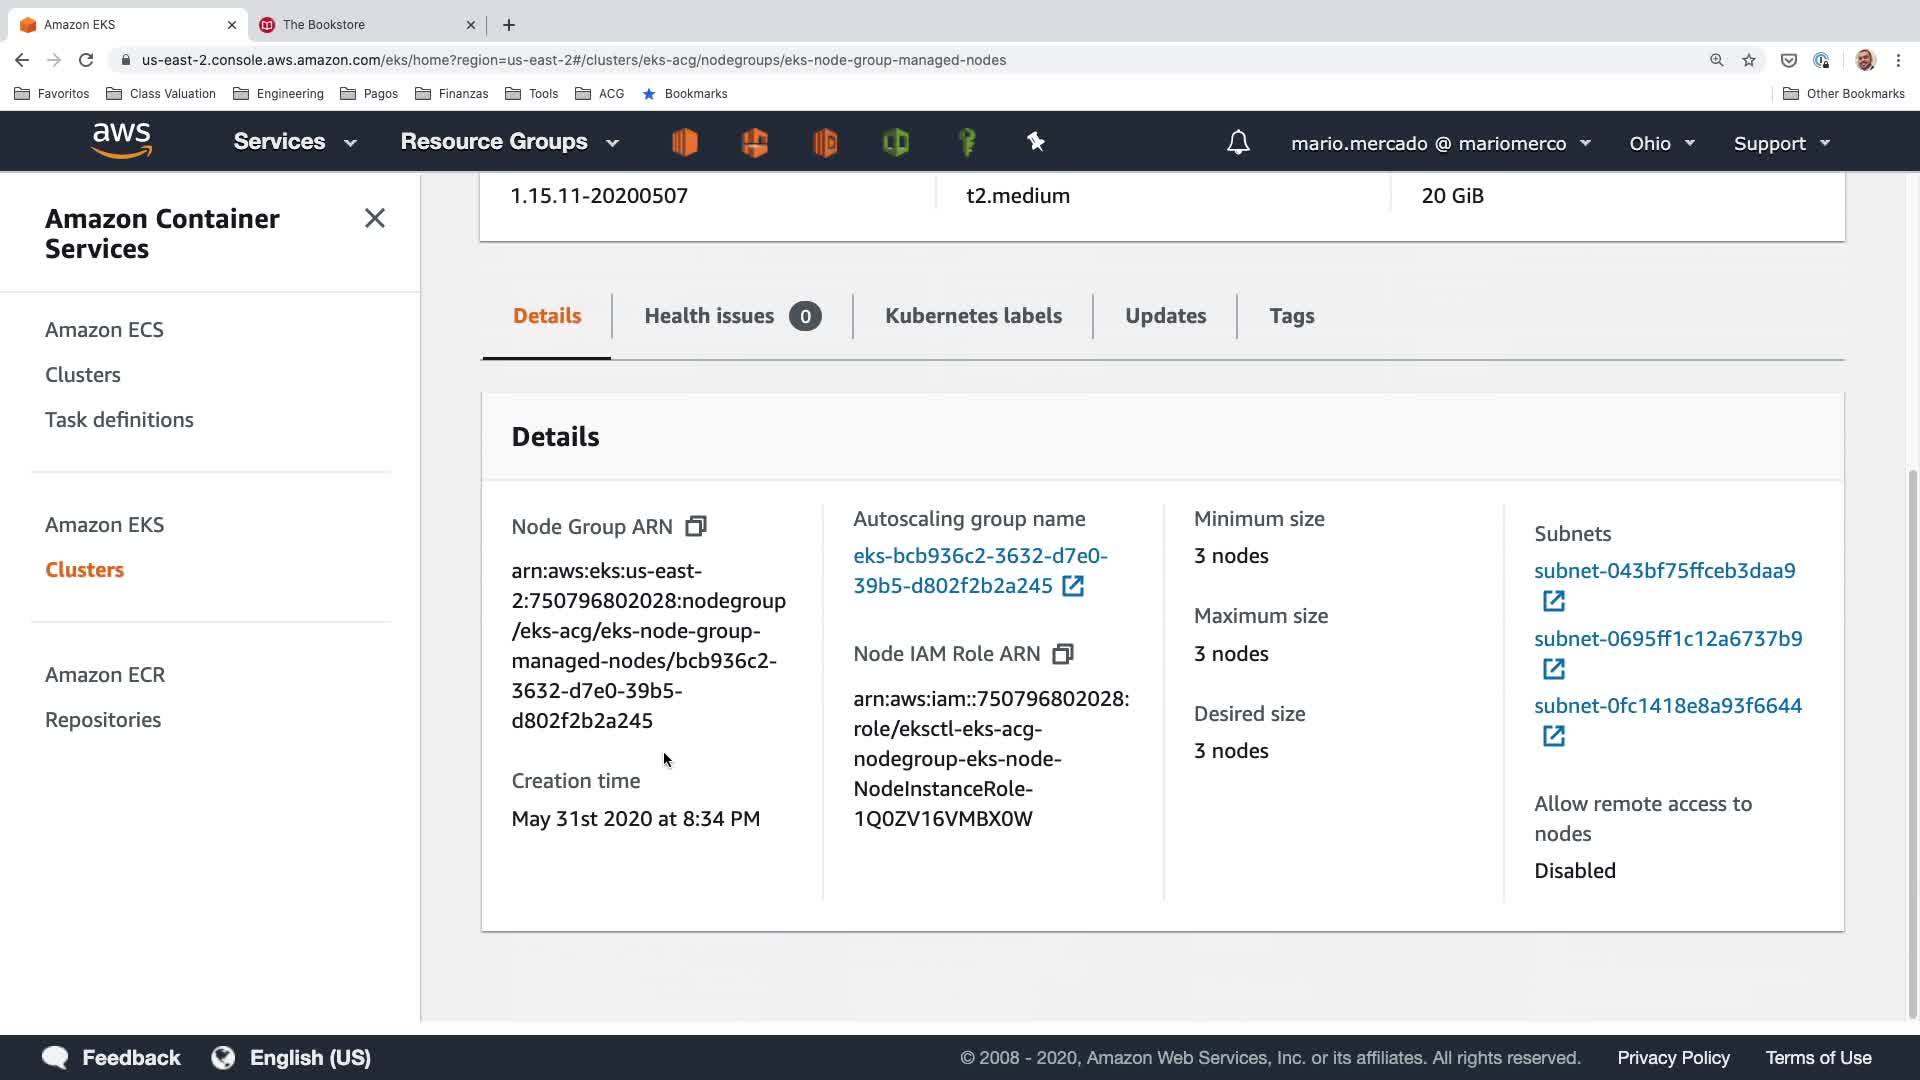The width and height of the screenshot is (1920, 1080).
Task: Open the Updates tab
Action: pyautogui.click(x=1165, y=316)
